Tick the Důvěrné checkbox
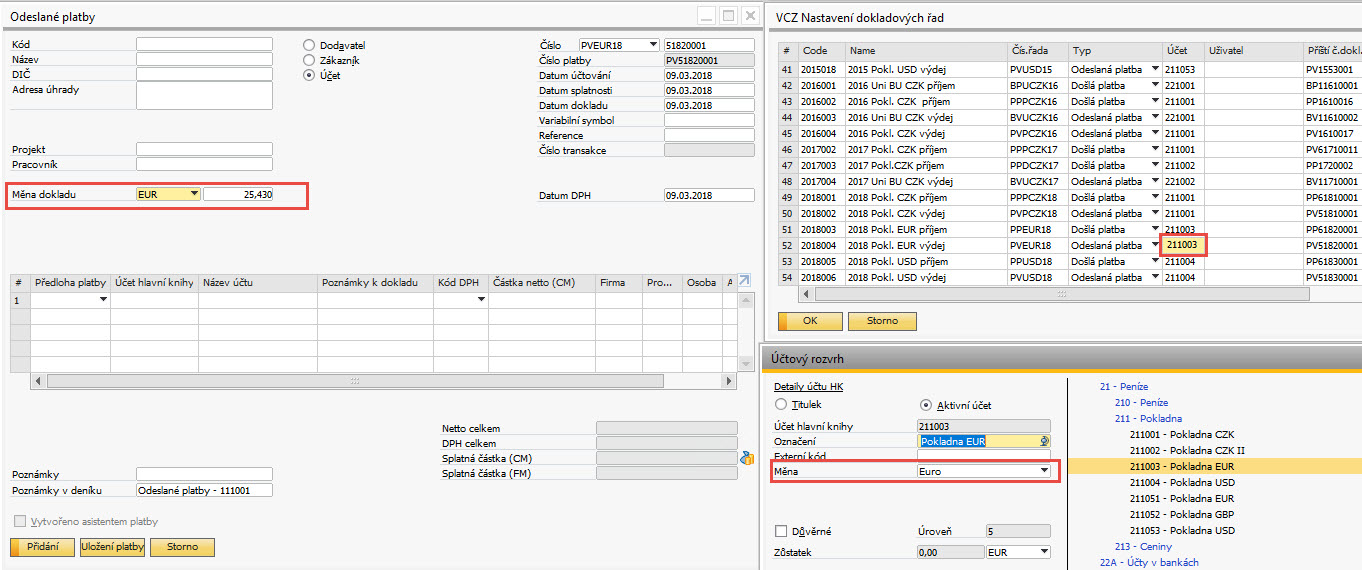Viewport: 1362px width, 570px height. (x=781, y=531)
